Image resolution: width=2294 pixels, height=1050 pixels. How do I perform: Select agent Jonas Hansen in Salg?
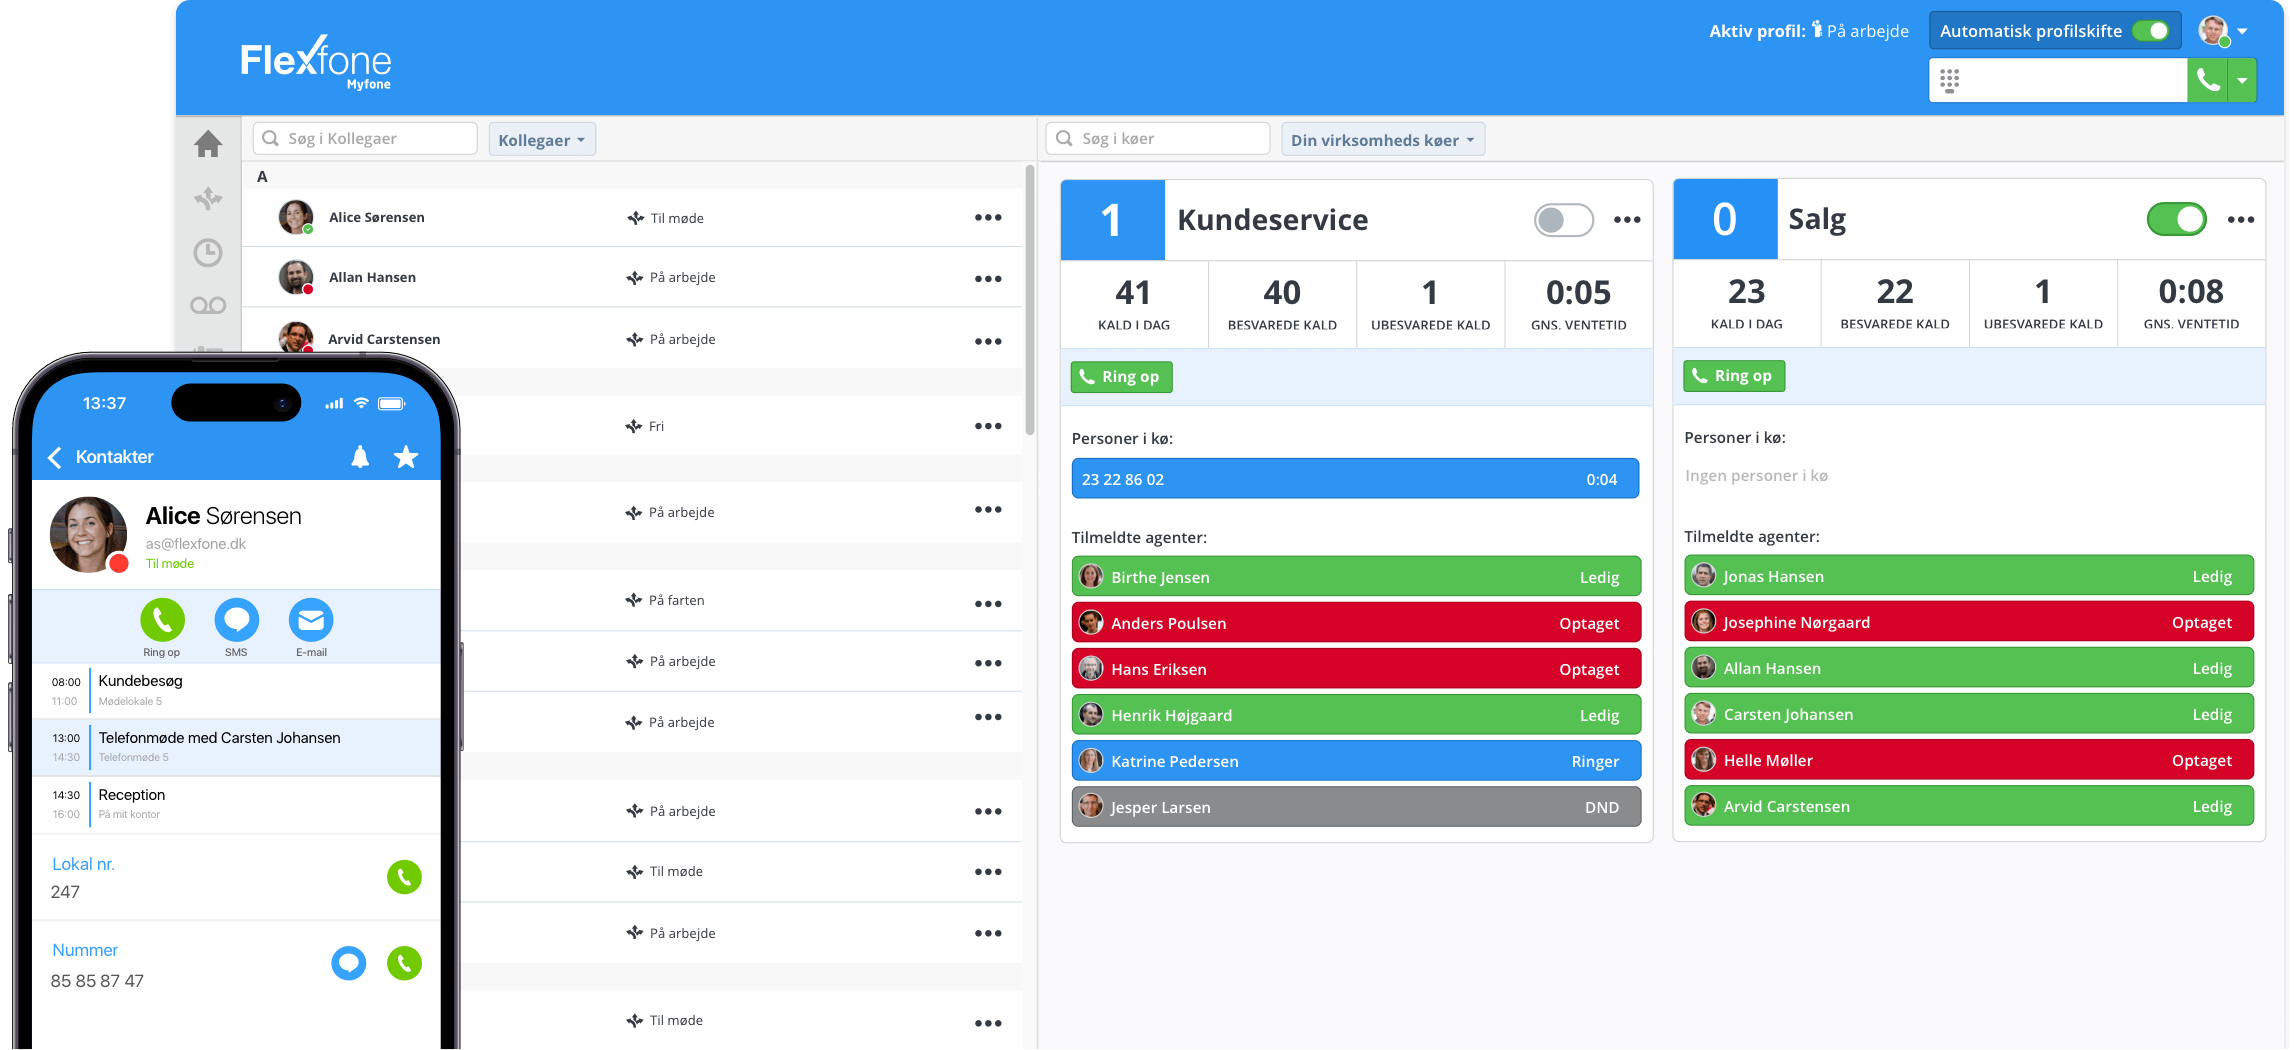coord(1969,576)
